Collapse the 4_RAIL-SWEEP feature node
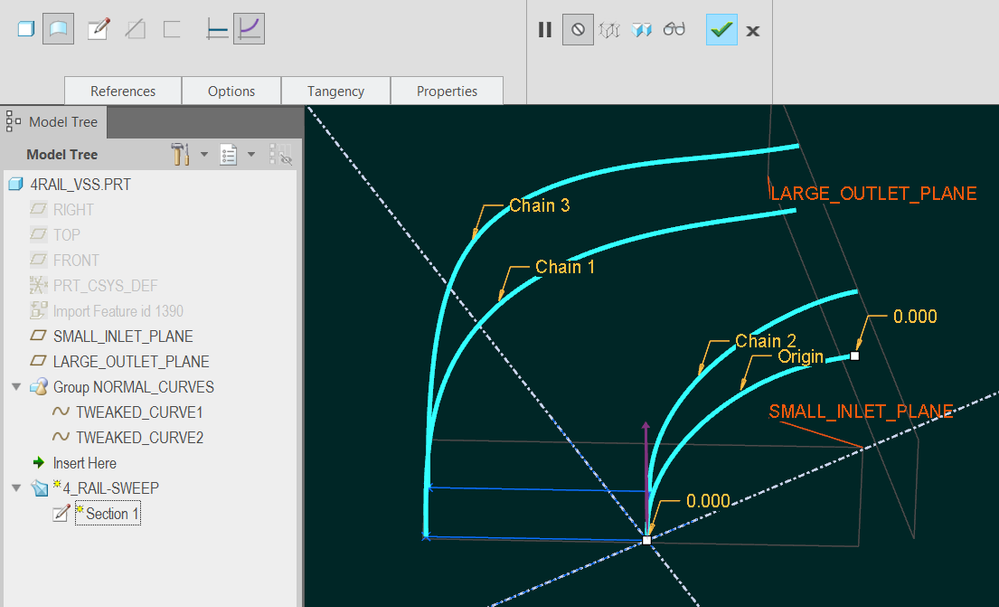999x607 pixels. [x=16, y=488]
